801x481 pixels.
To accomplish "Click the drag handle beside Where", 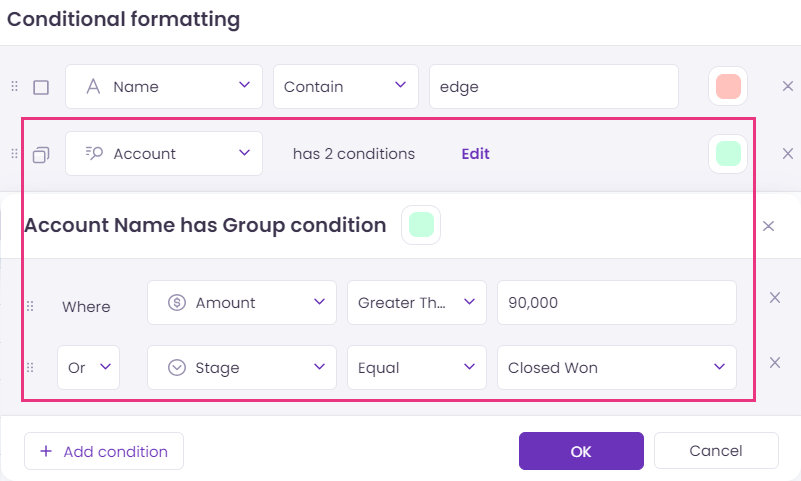I will pyautogui.click(x=30, y=306).
